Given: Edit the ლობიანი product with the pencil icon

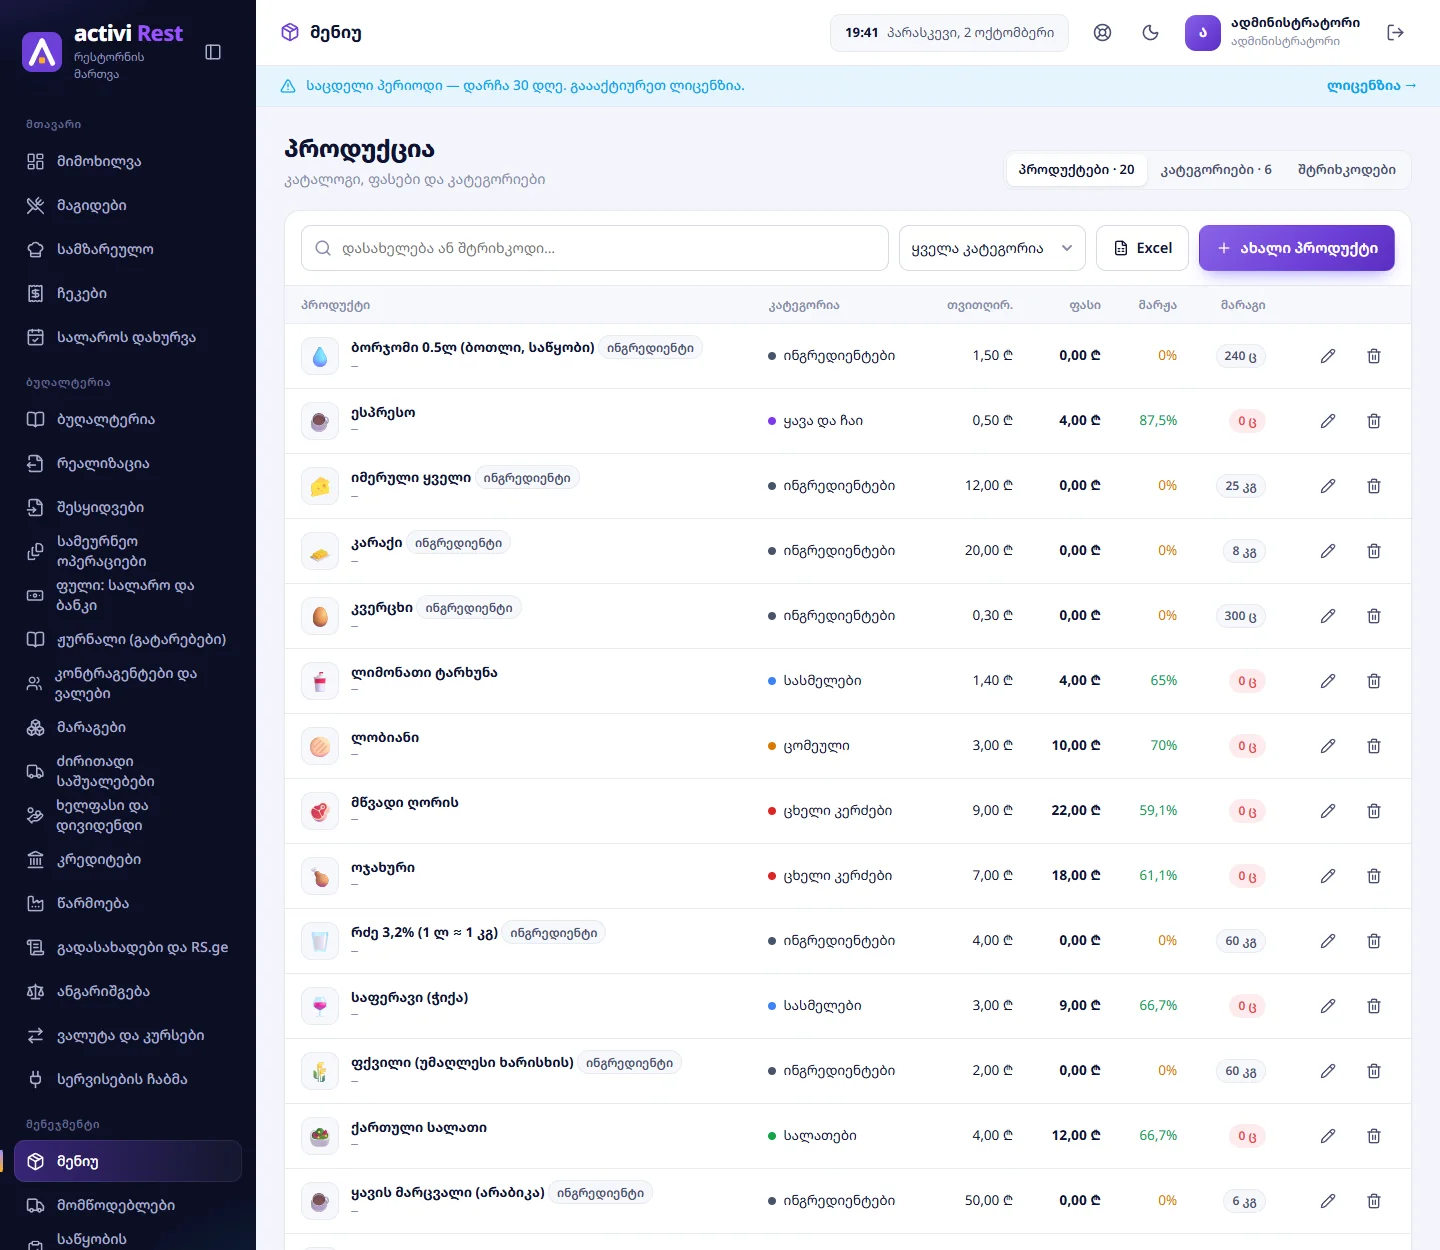Looking at the screenshot, I should (x=1328, y=746).
